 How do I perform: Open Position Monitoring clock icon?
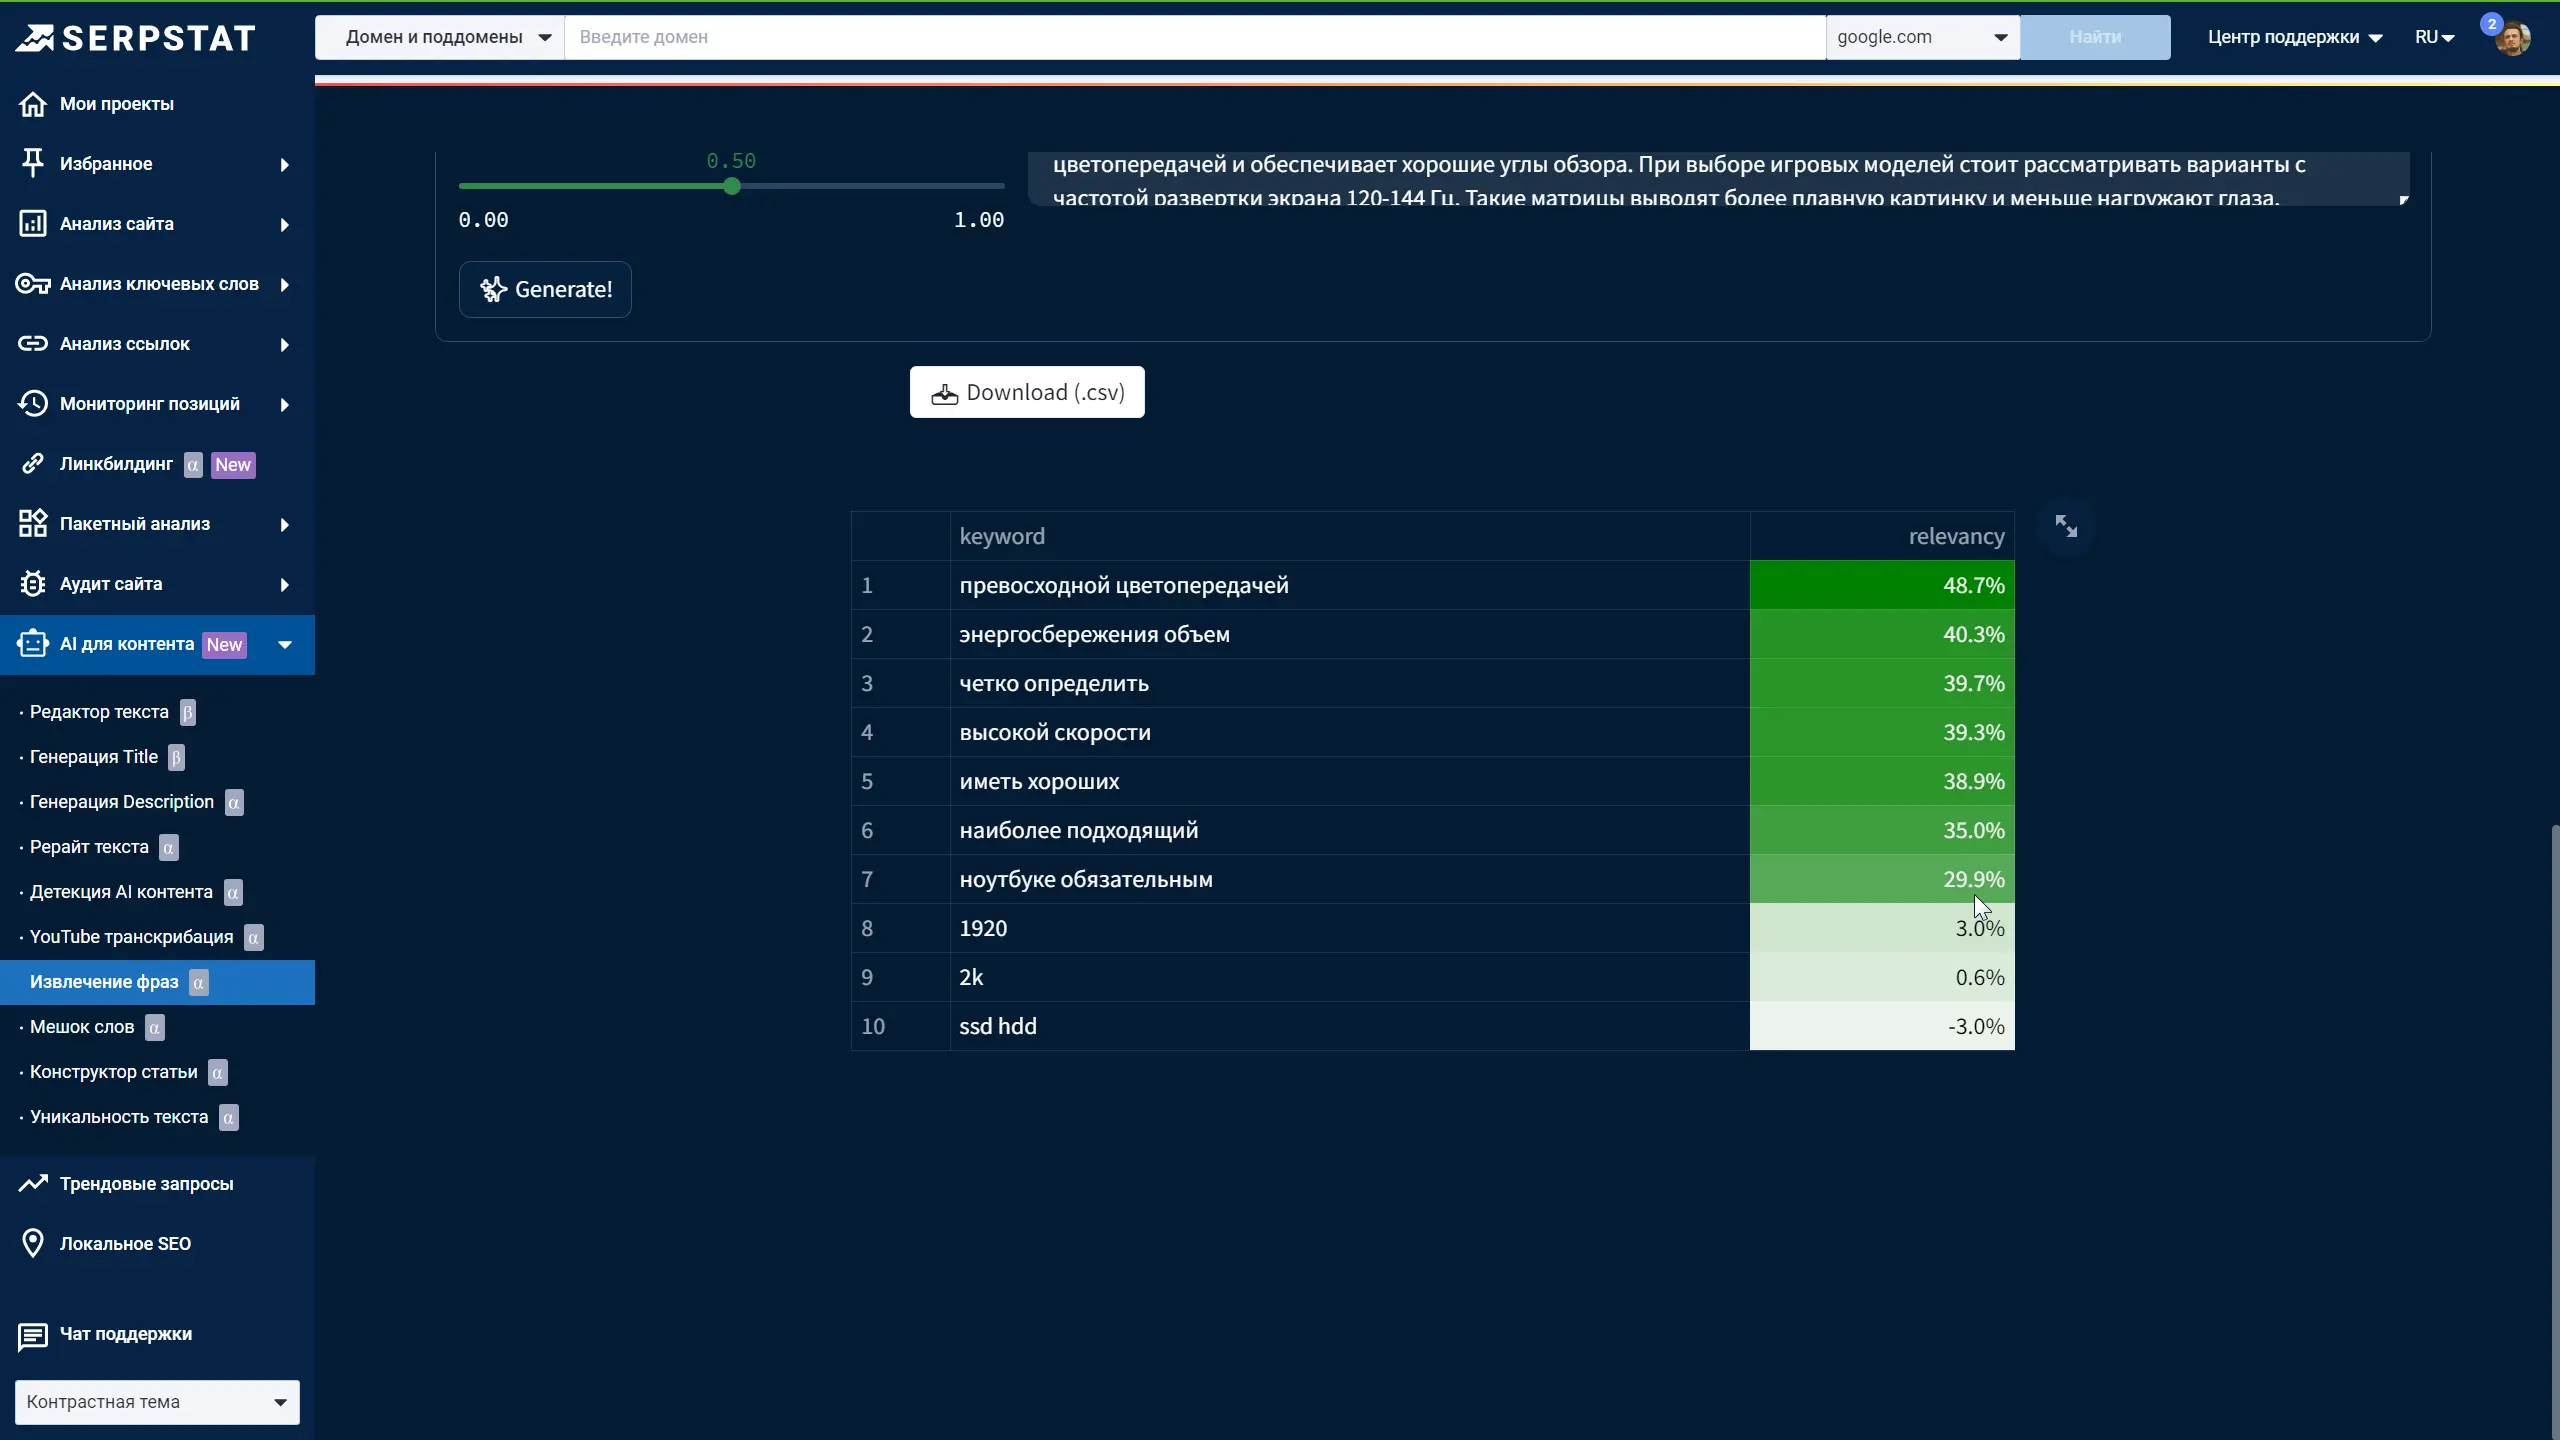coord(33,404)
